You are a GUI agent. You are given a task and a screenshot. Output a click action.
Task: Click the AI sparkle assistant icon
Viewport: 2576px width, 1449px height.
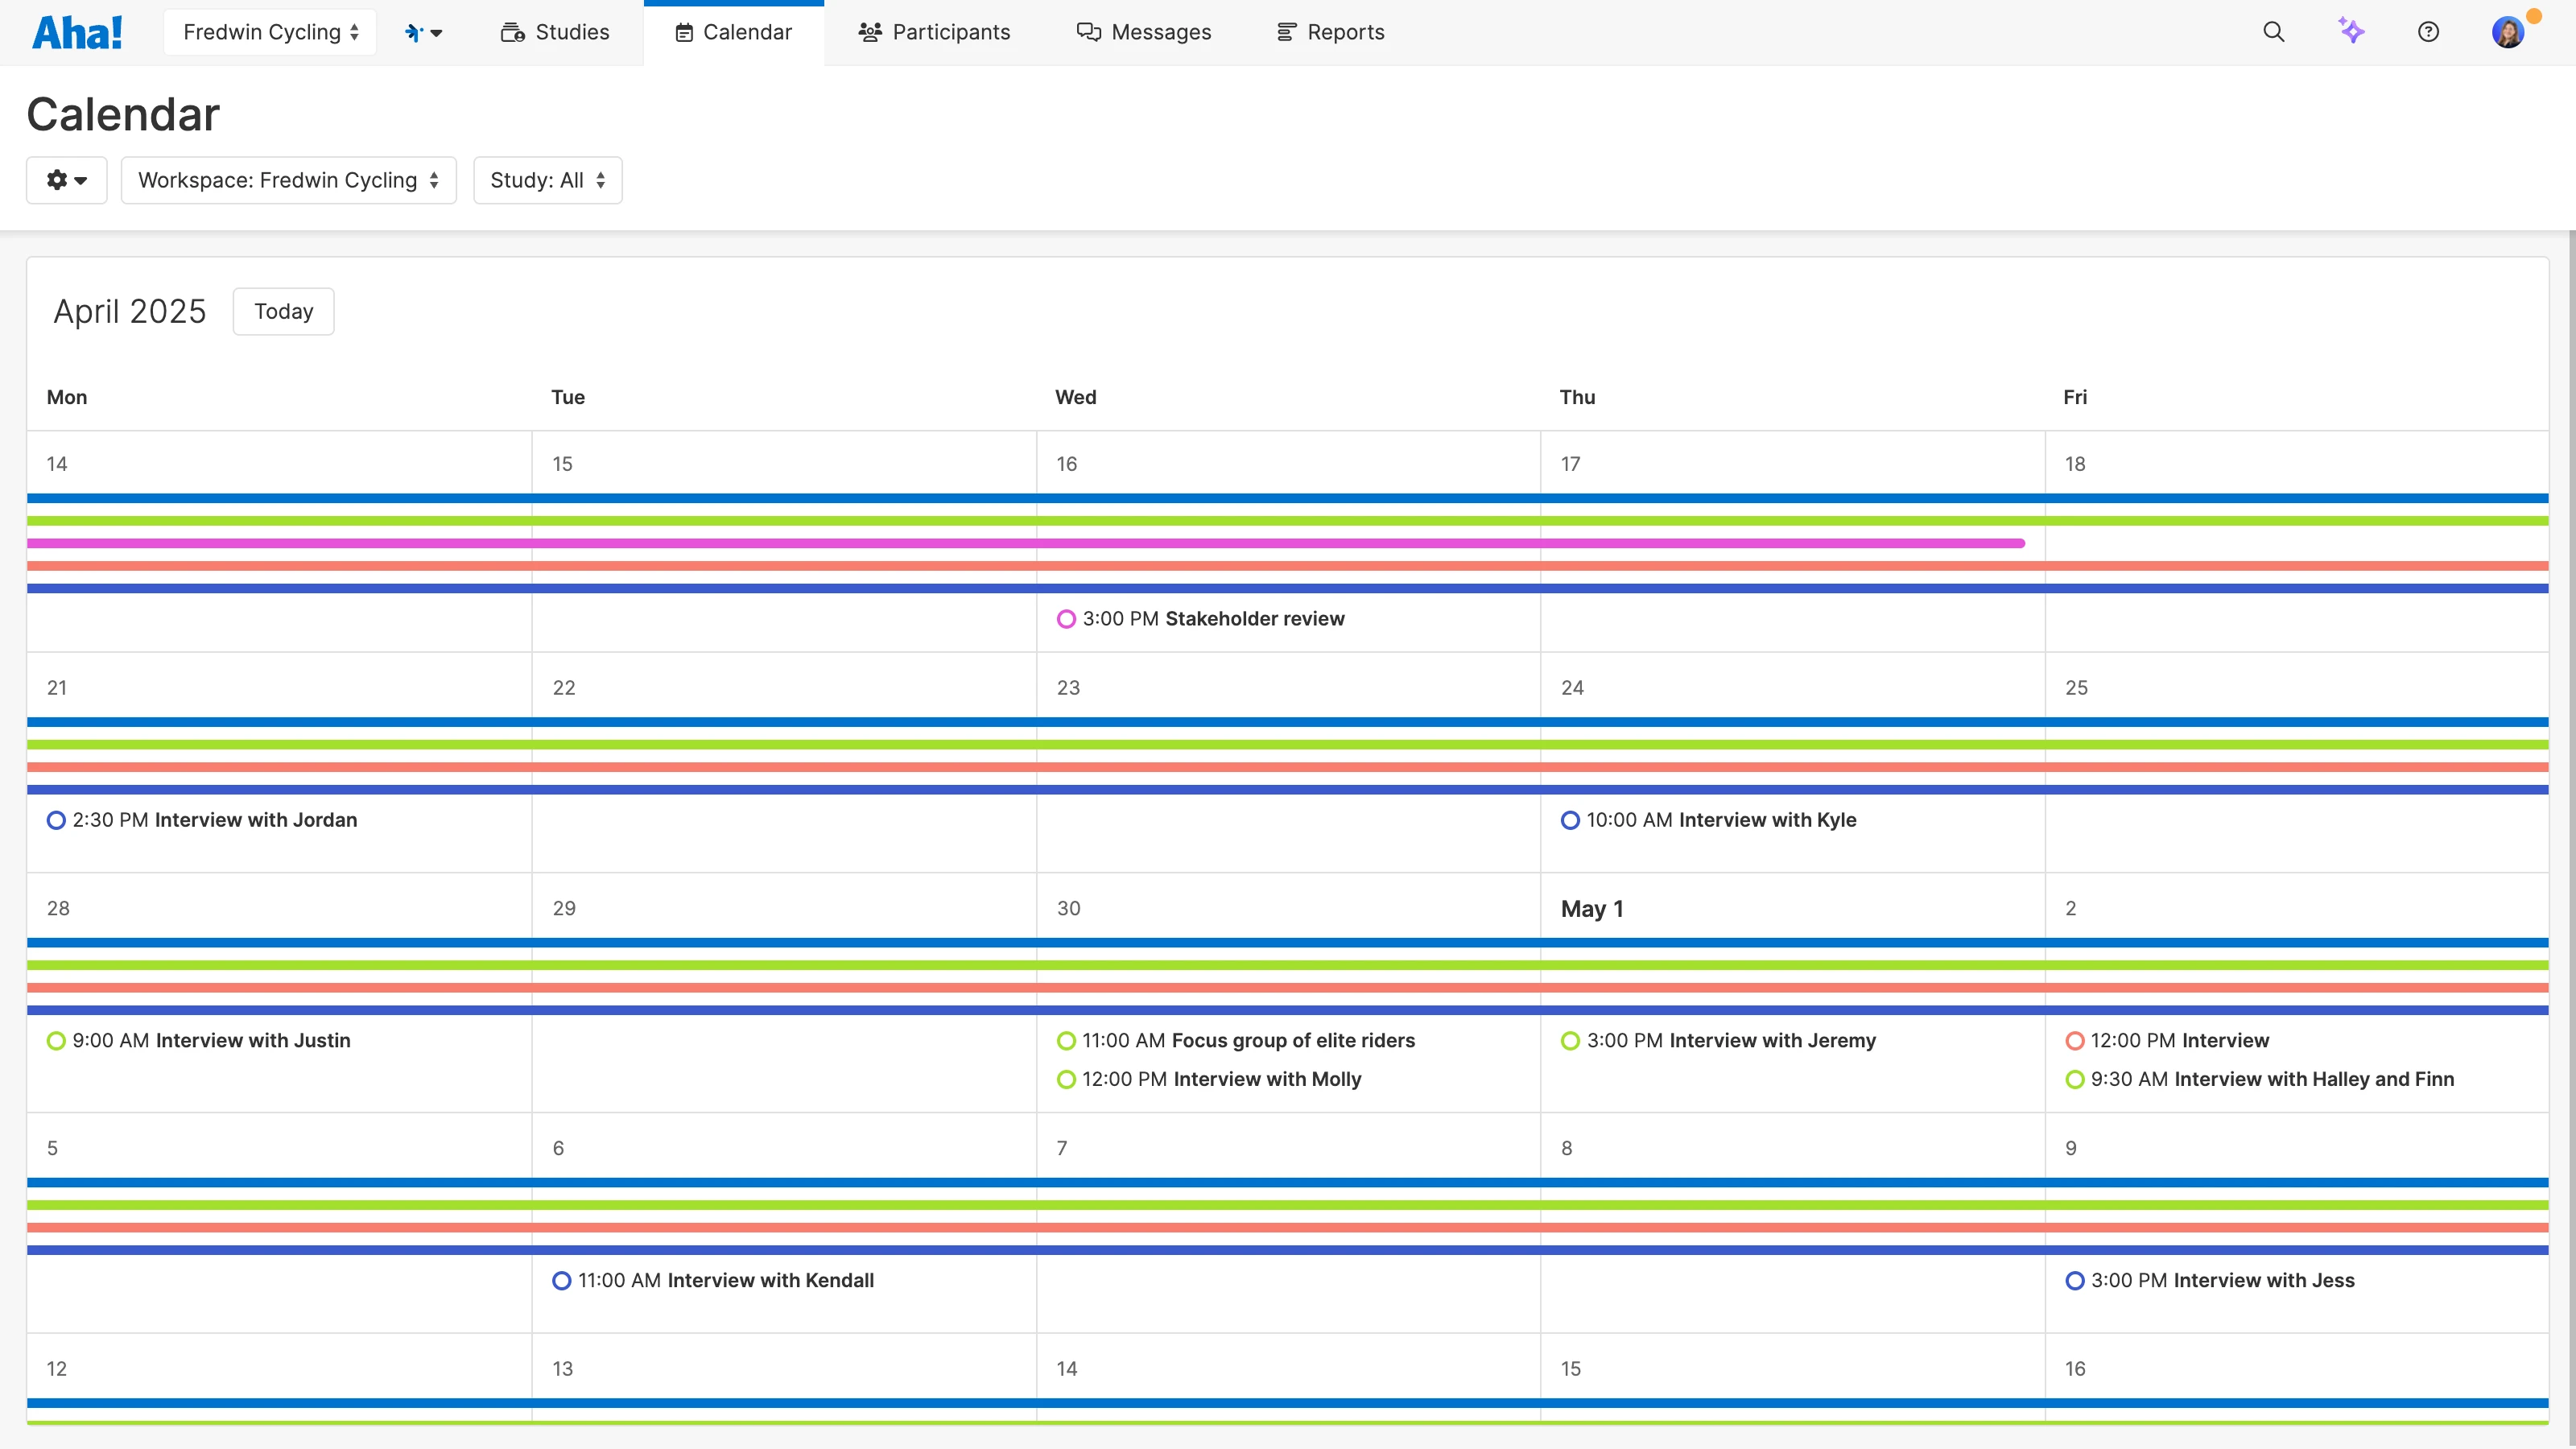[x=2351, y=31]
